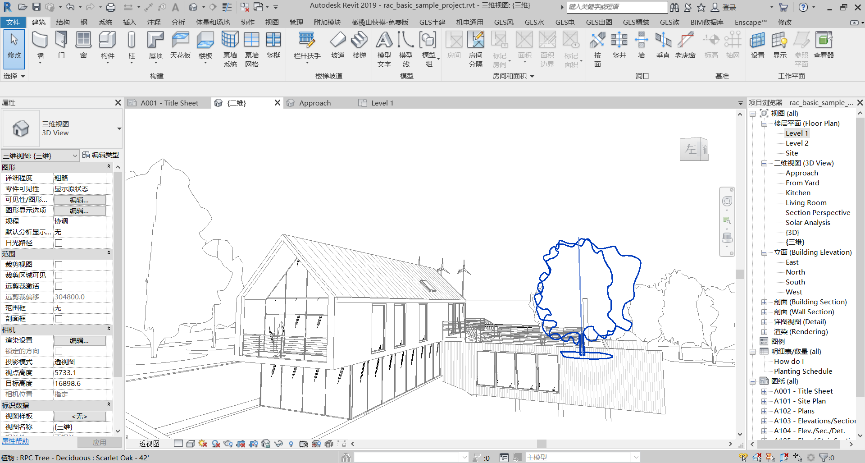Select the Shaft opening tool
Image resolution: width=865 pixels, height=463 pixels.
click(x=620, y=45)
